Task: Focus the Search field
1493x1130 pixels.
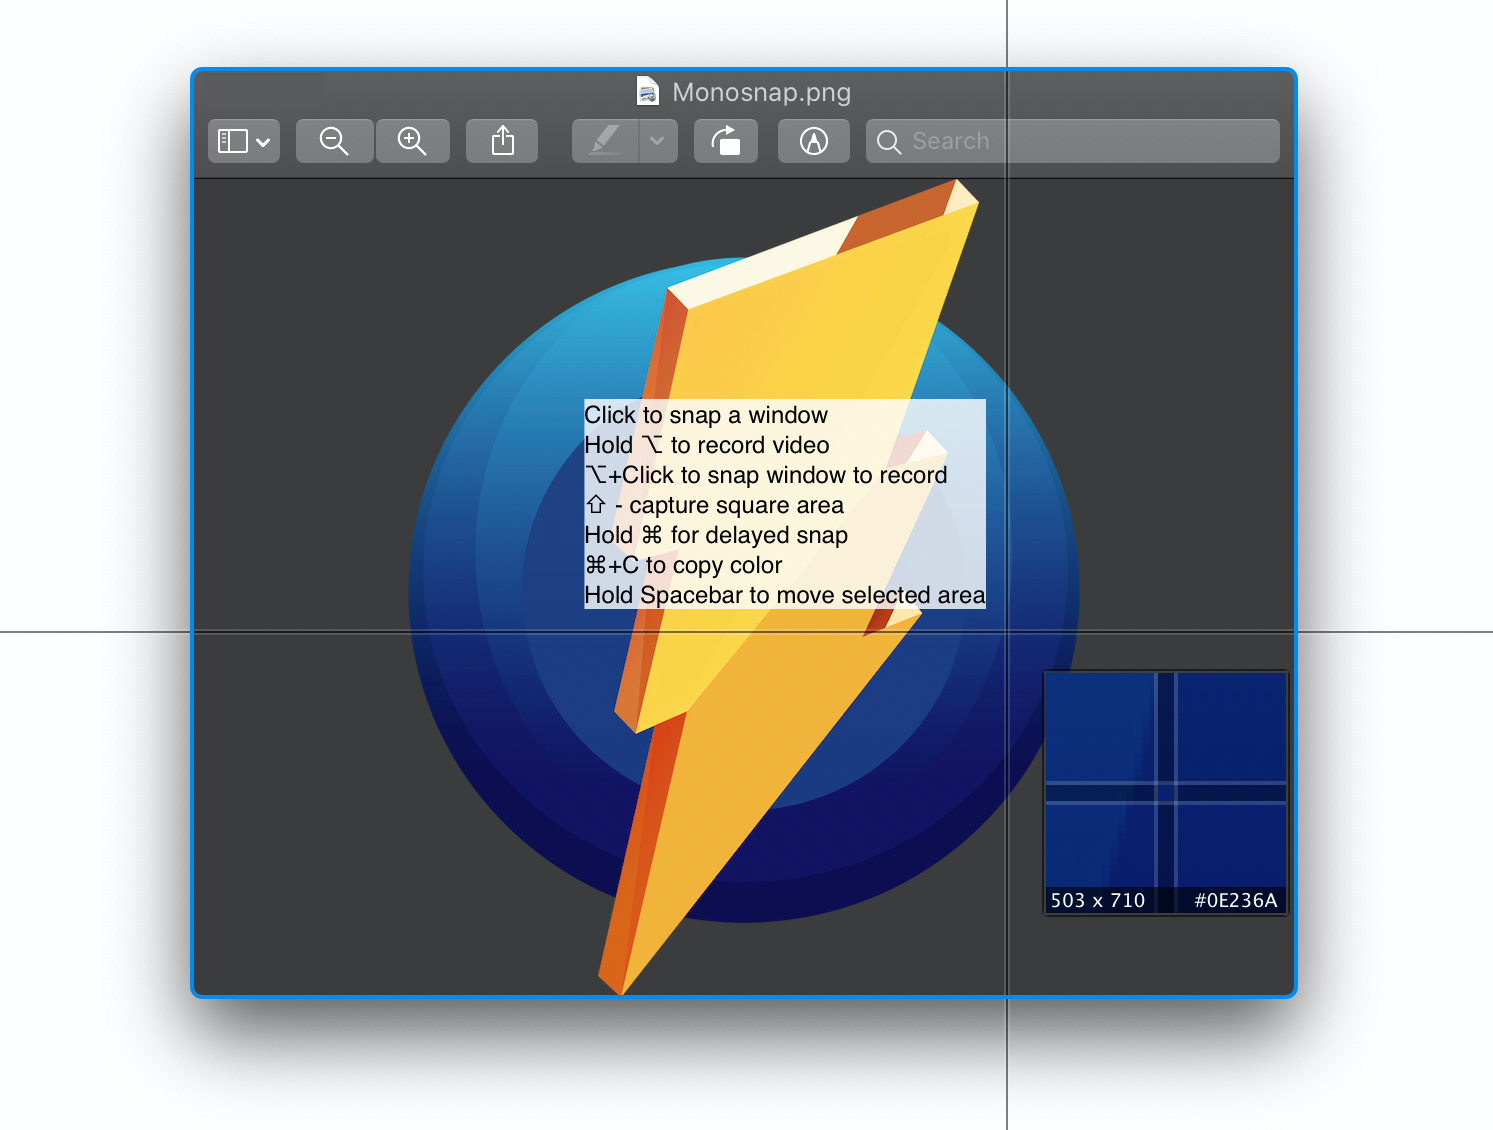Action: point(1073,141)
